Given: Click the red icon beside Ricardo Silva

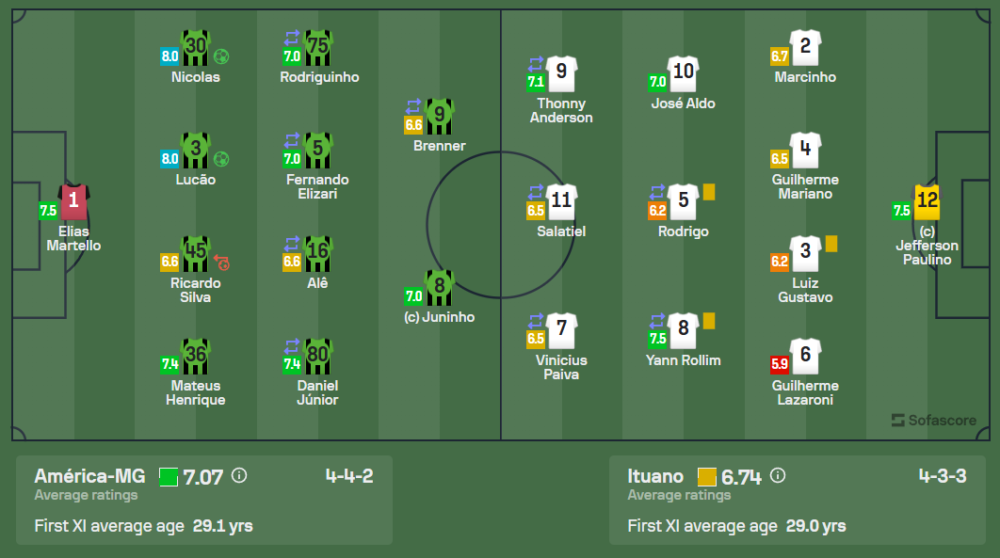Looking at the screenshot, I should pos(221,262).
